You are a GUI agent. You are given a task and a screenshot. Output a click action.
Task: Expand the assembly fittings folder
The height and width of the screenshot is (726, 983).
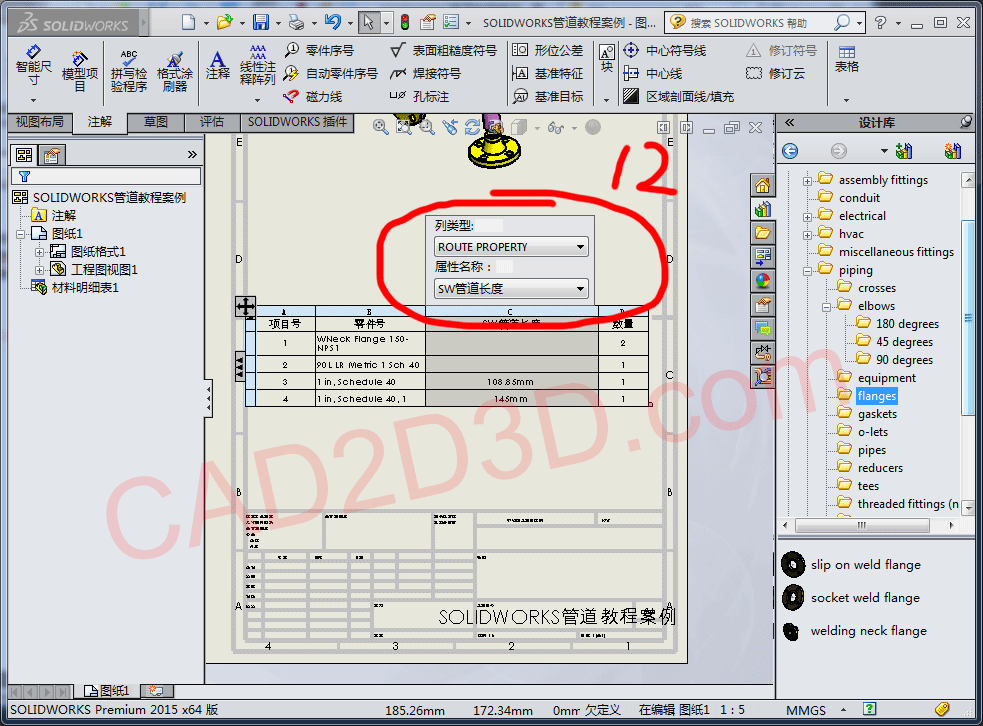807,181
